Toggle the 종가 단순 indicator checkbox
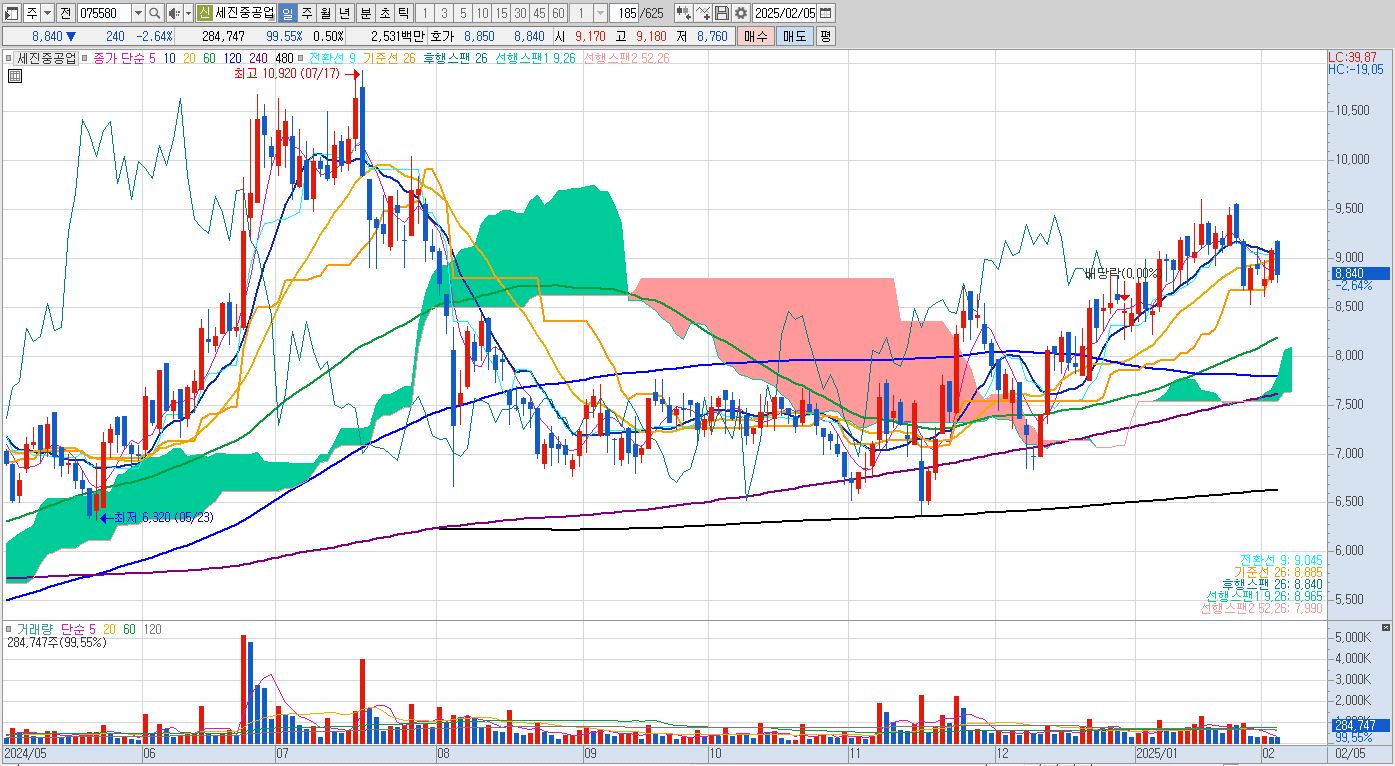Viewport: 1395px width, 766px height. click(86, 58)
